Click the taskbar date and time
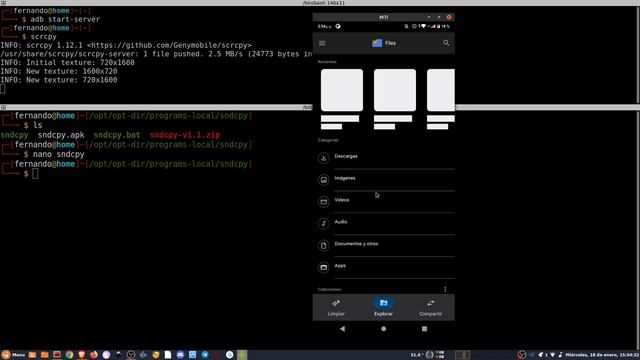 pyautogui.click(x=602, y=355)
